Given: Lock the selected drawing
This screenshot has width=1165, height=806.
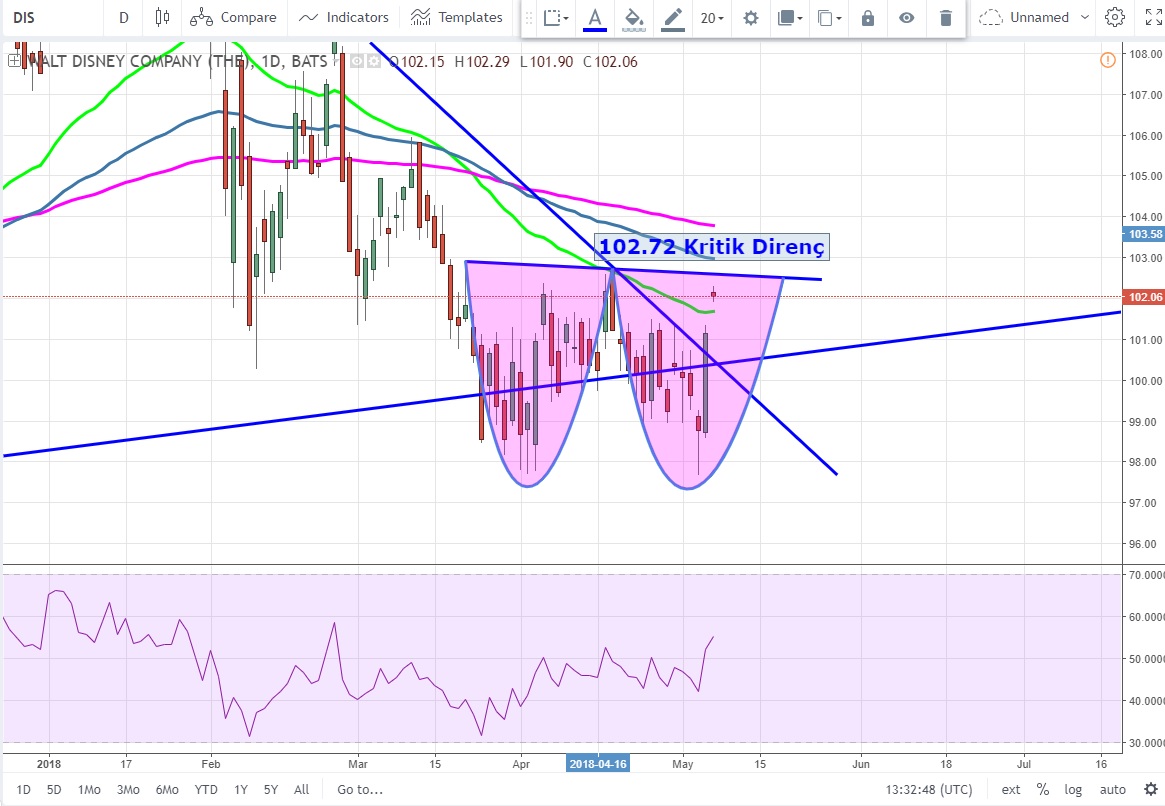Looking at the screenshot, I should (x=868, y=18).
